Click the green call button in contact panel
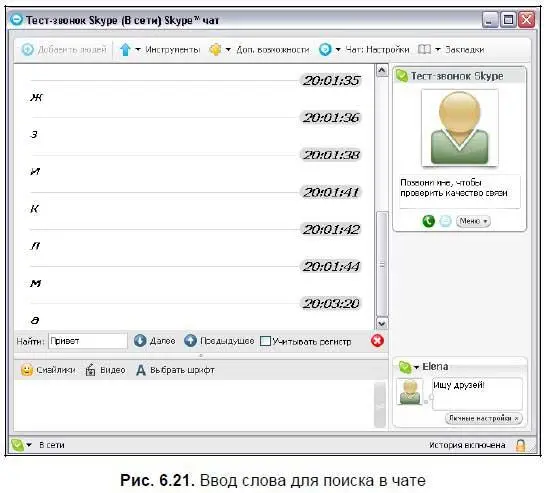Viewport: 547px width, 493px height. coord(428,221)
